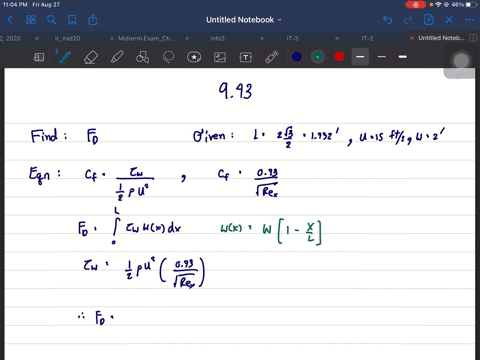Switch to the it_mid20 tab

point(67,38)
